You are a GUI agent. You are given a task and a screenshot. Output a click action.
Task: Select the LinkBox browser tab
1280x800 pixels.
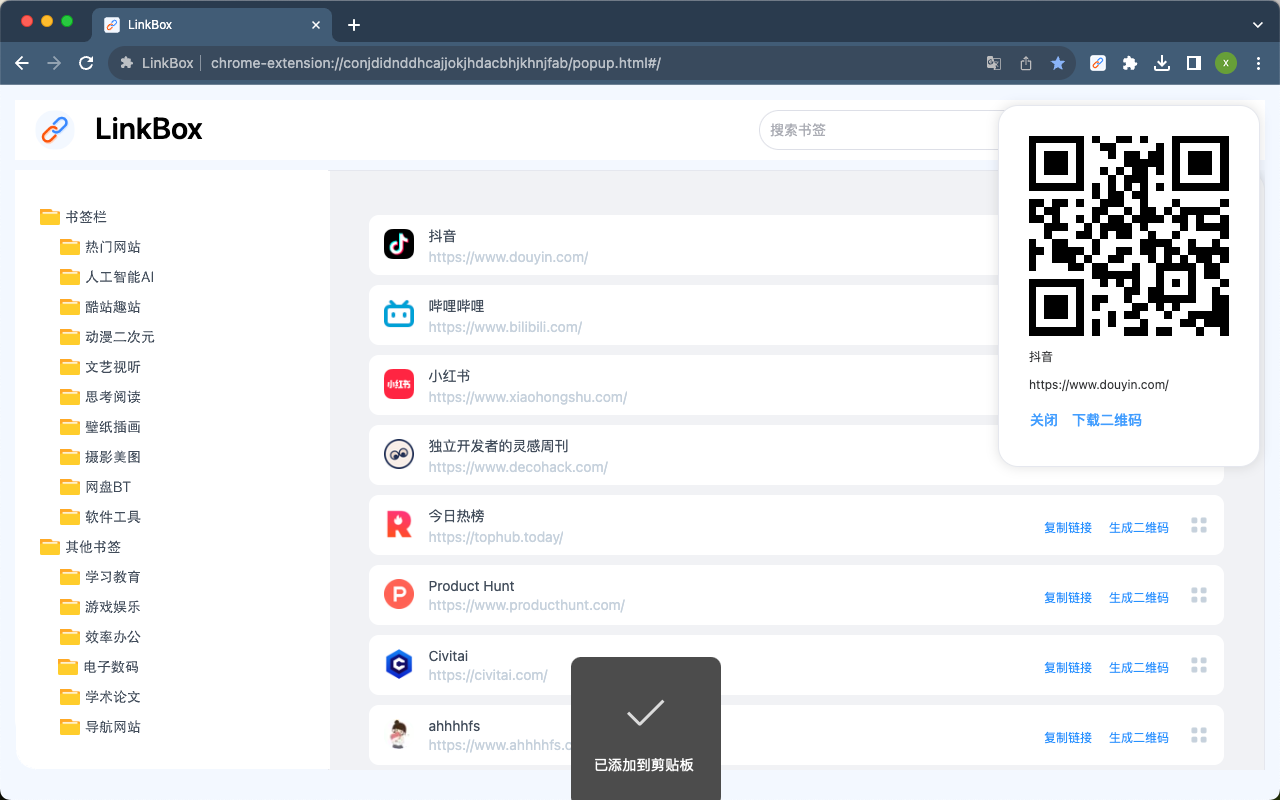pyautogui.click(x=211, y=25)
